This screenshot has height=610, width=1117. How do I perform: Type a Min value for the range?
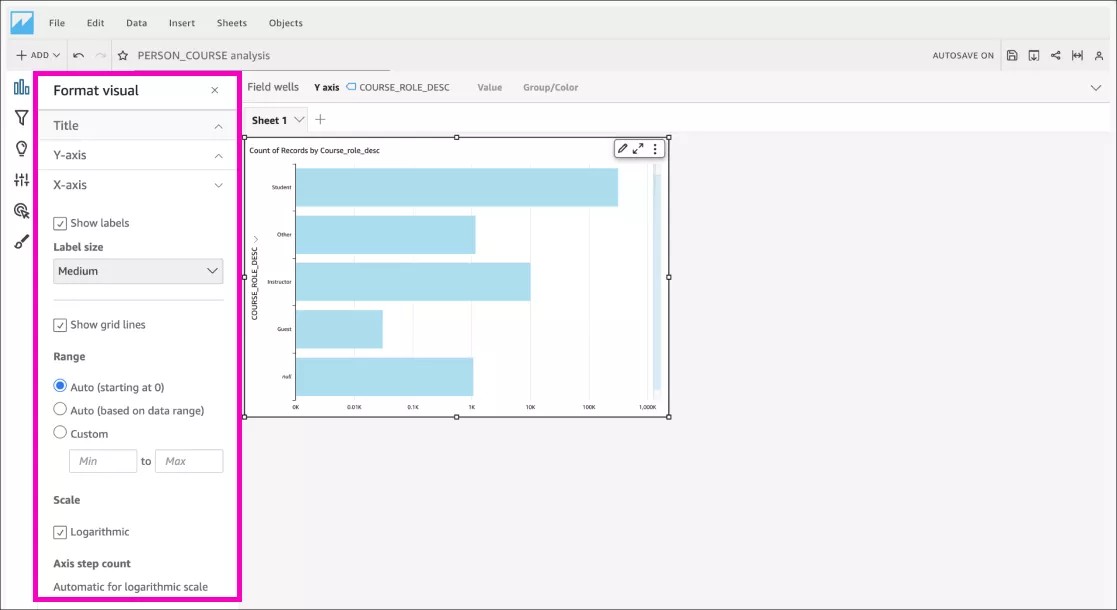click(x=102, y=460)
